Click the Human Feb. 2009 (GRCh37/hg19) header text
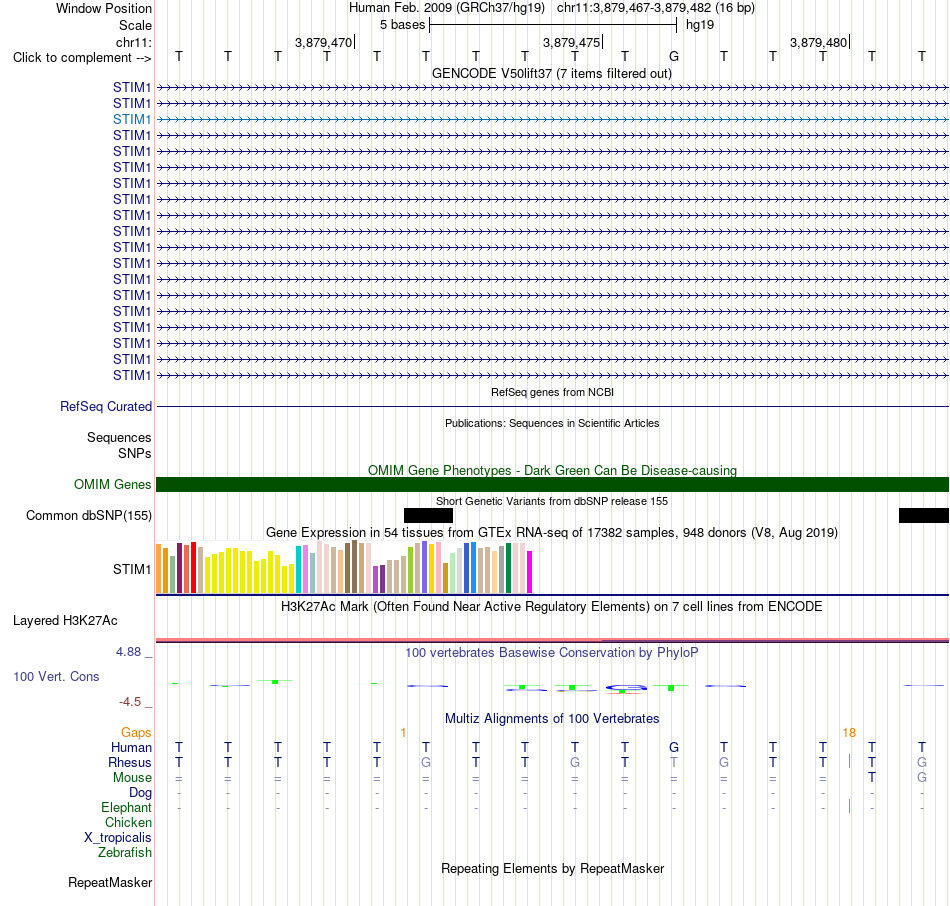This screenshot has height=906, width=950. [447, 8]
